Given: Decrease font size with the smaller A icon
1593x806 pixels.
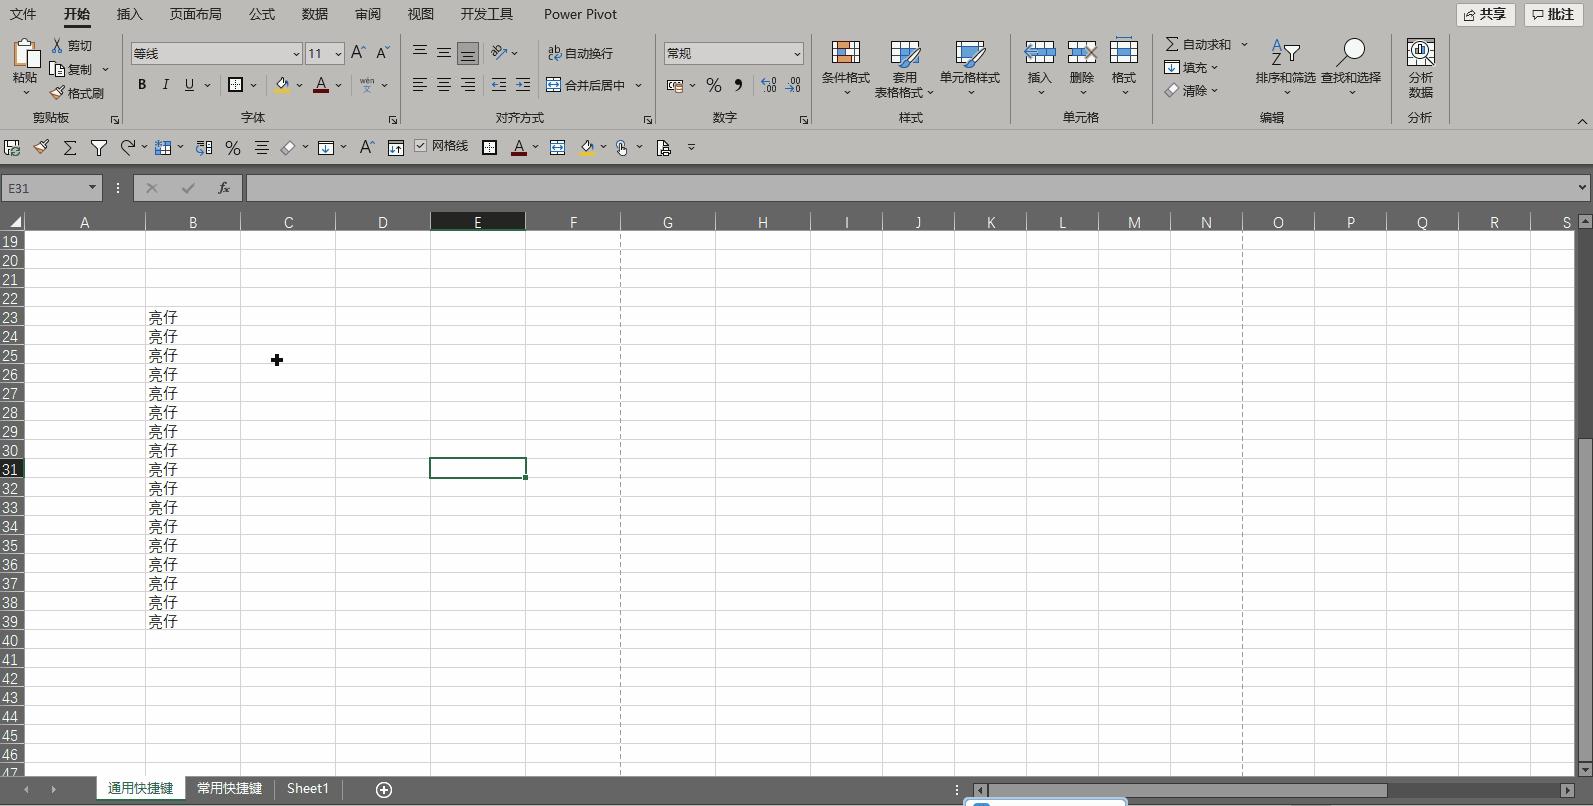Looking at the screenshot, I should tap(382, 53).
